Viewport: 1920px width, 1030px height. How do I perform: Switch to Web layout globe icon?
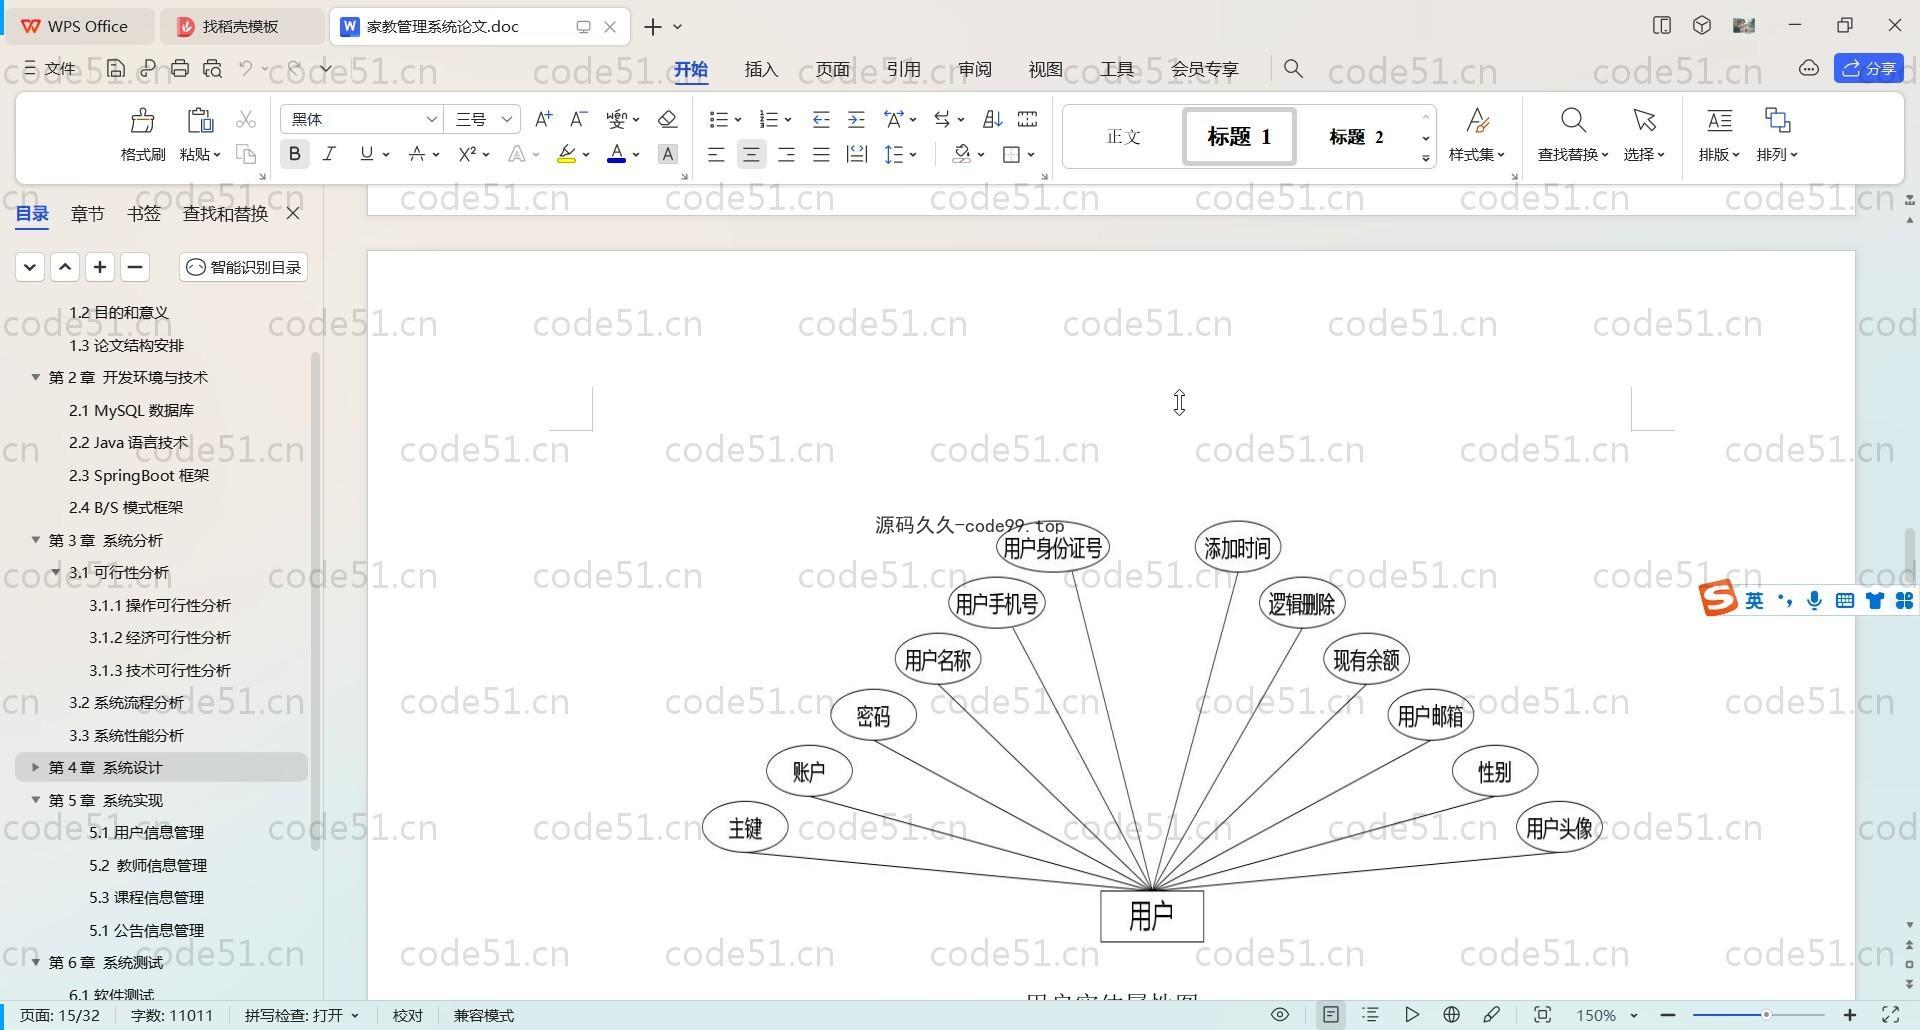tap(1451, 1015)
